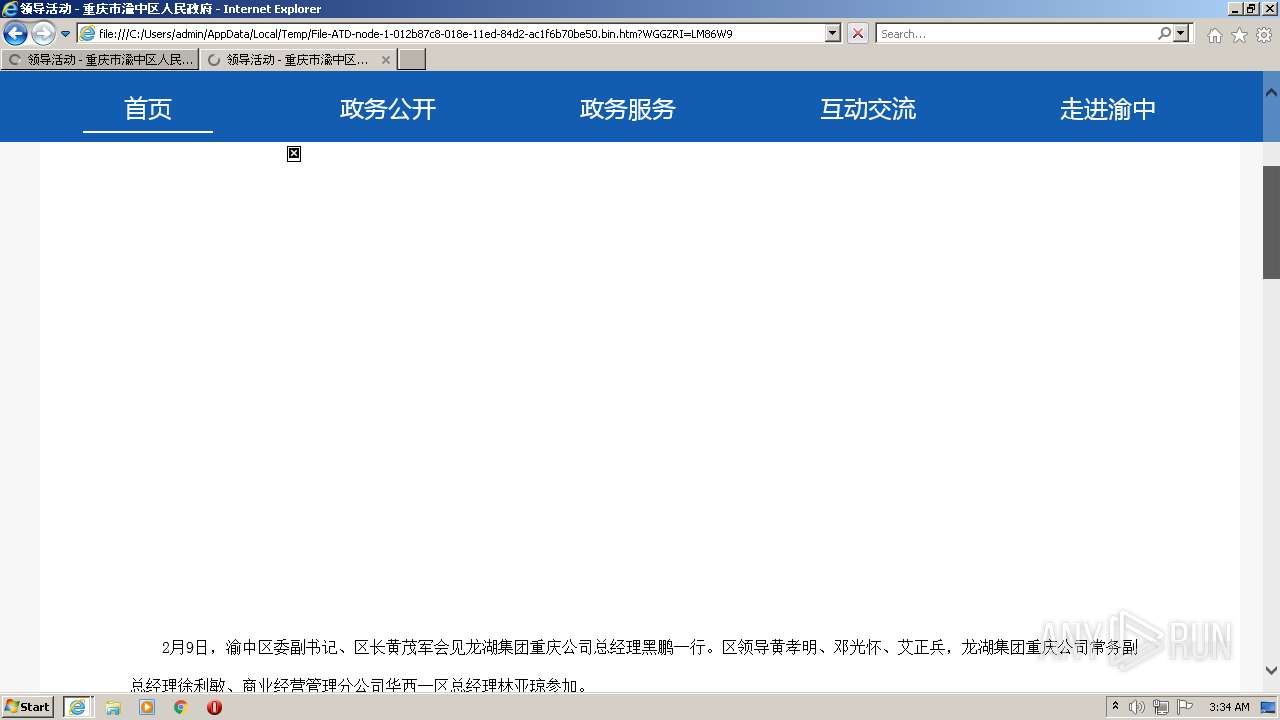
Task: Open the 首页 navigation item
Action: (x=148, y=108)
